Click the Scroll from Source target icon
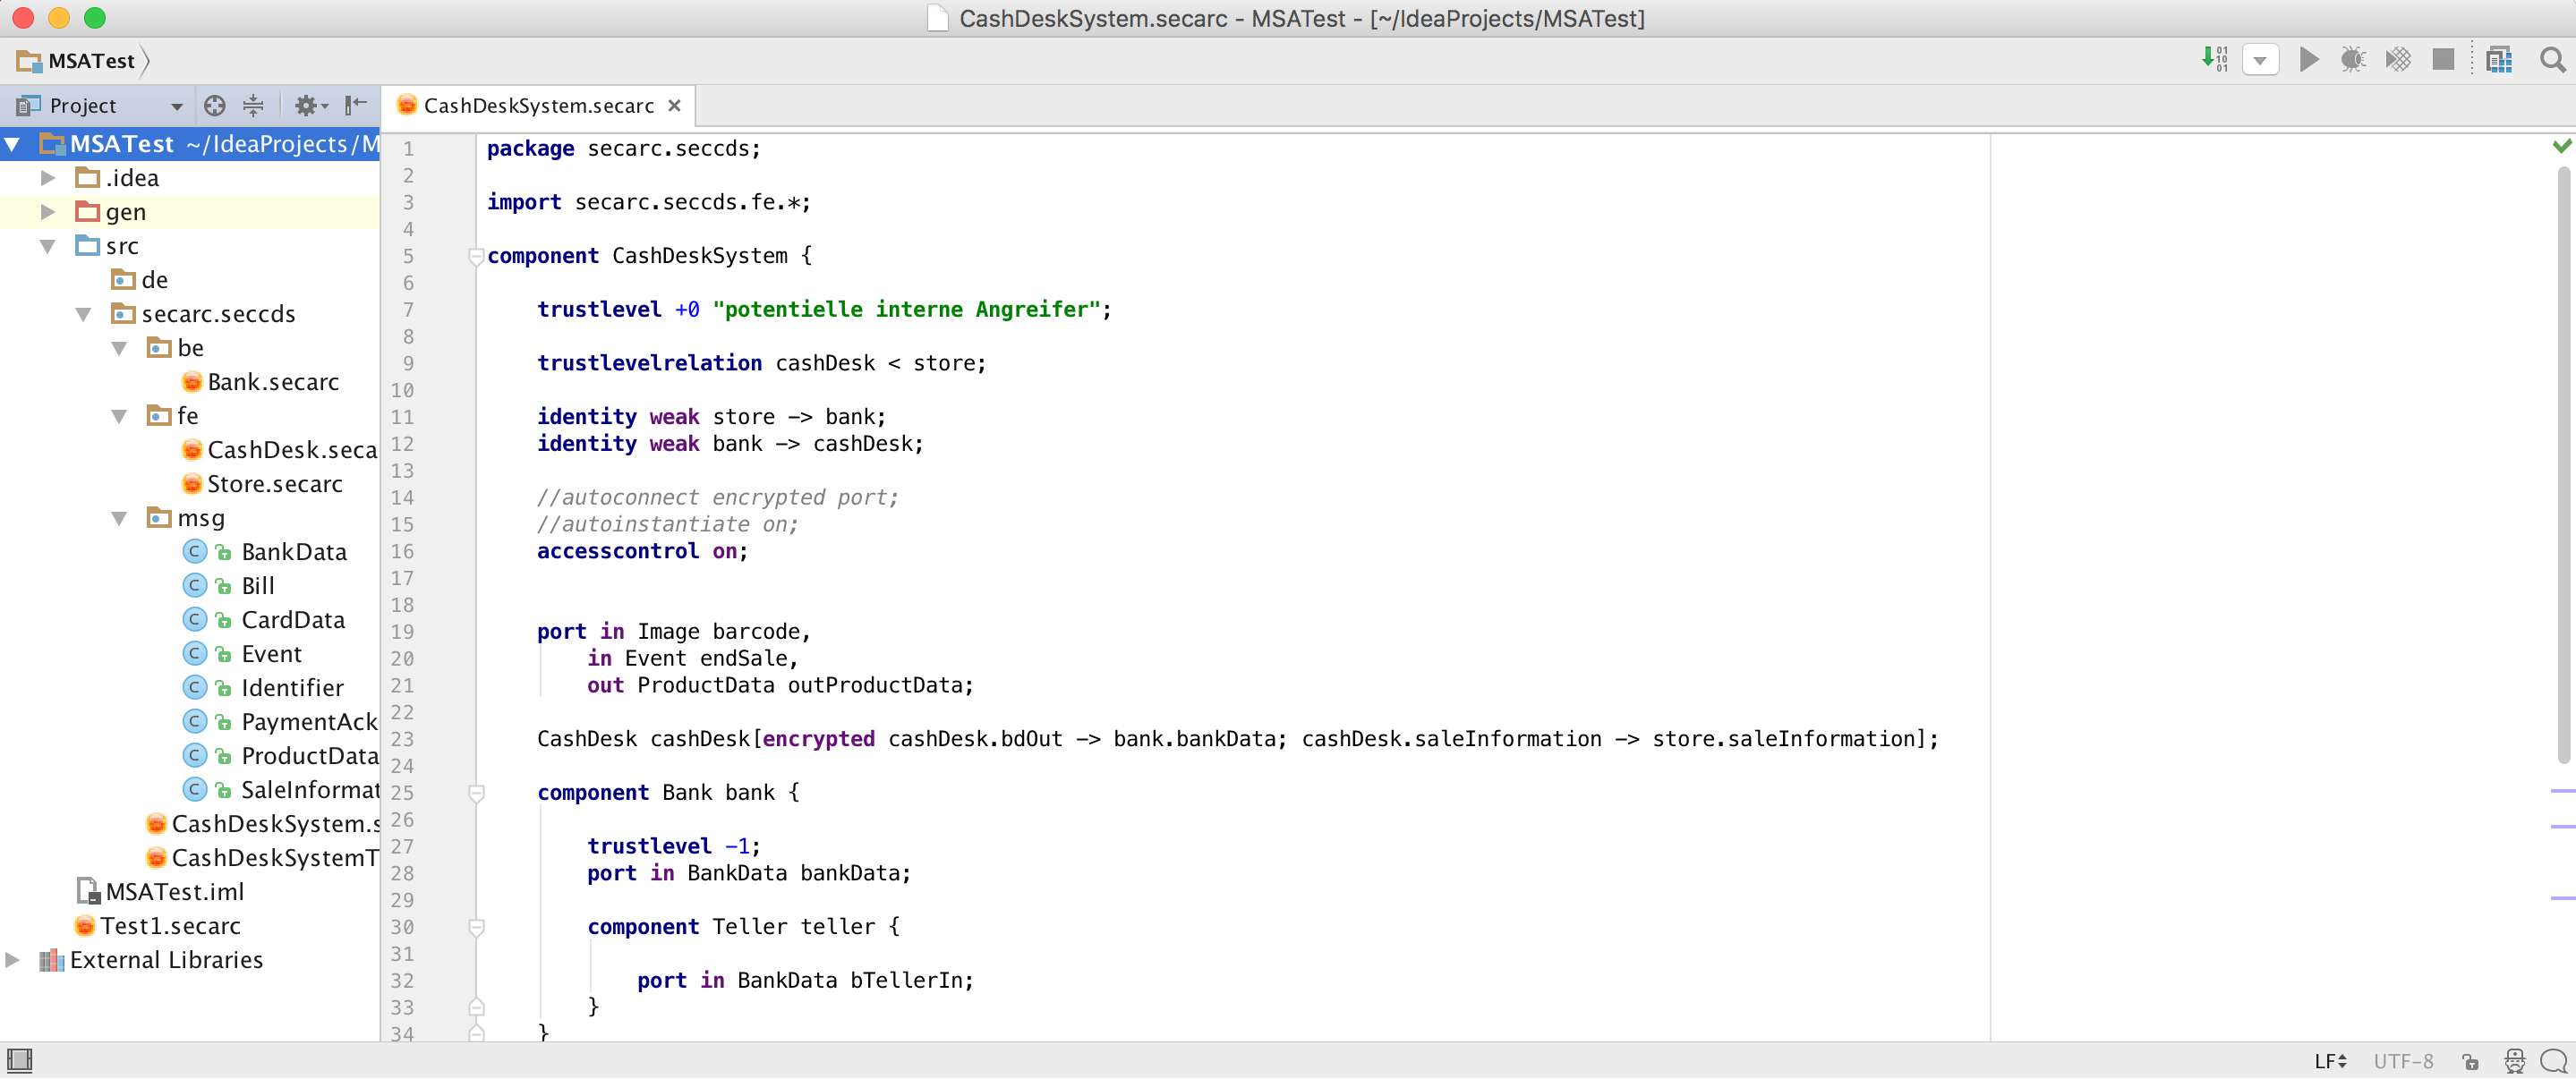The image size is (2576, 1079). 214,105
